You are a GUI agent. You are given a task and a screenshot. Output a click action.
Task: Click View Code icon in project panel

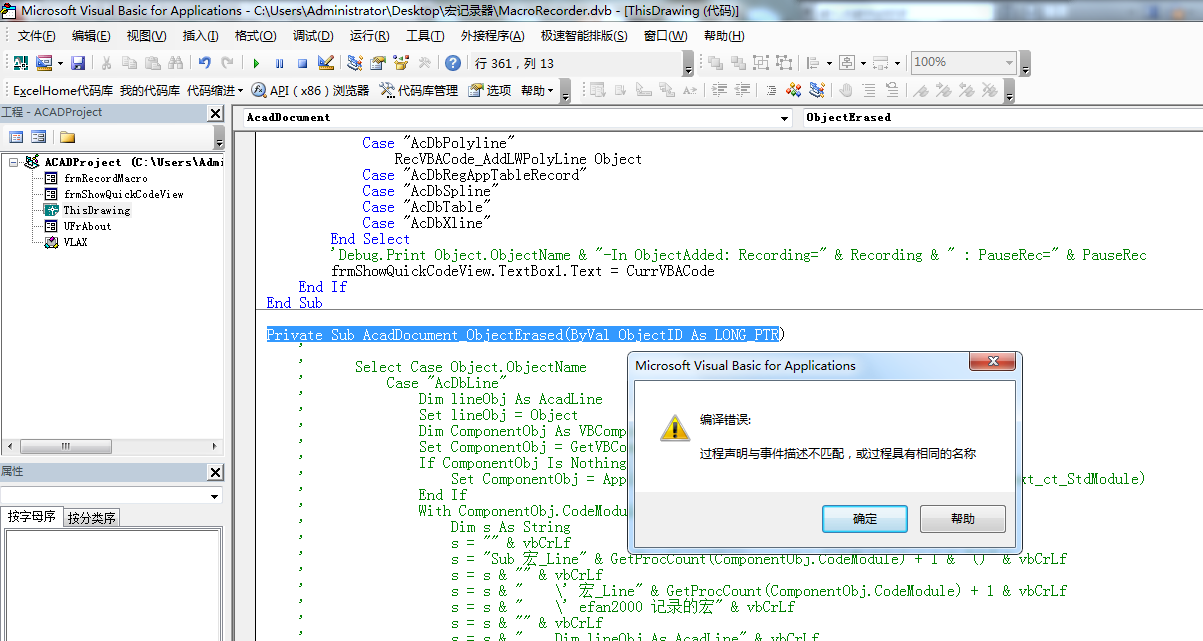[x=16, y=137]
